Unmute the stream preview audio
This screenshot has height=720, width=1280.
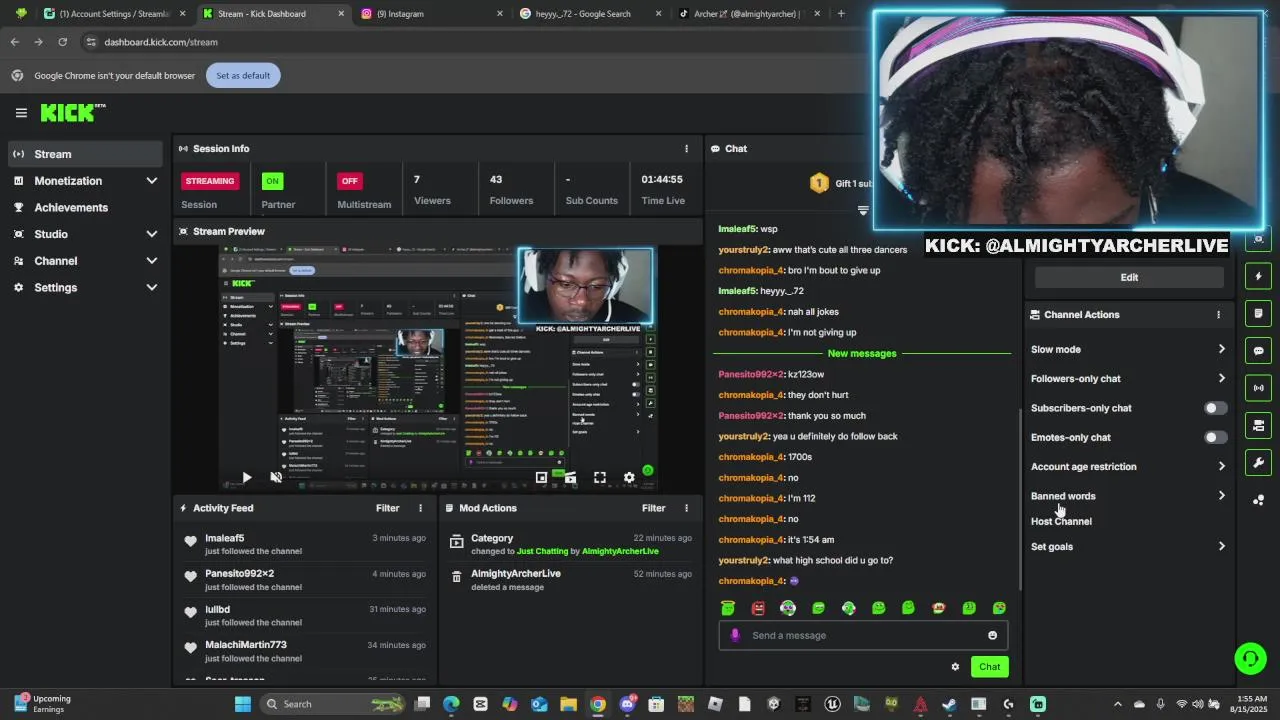(277, 478)
